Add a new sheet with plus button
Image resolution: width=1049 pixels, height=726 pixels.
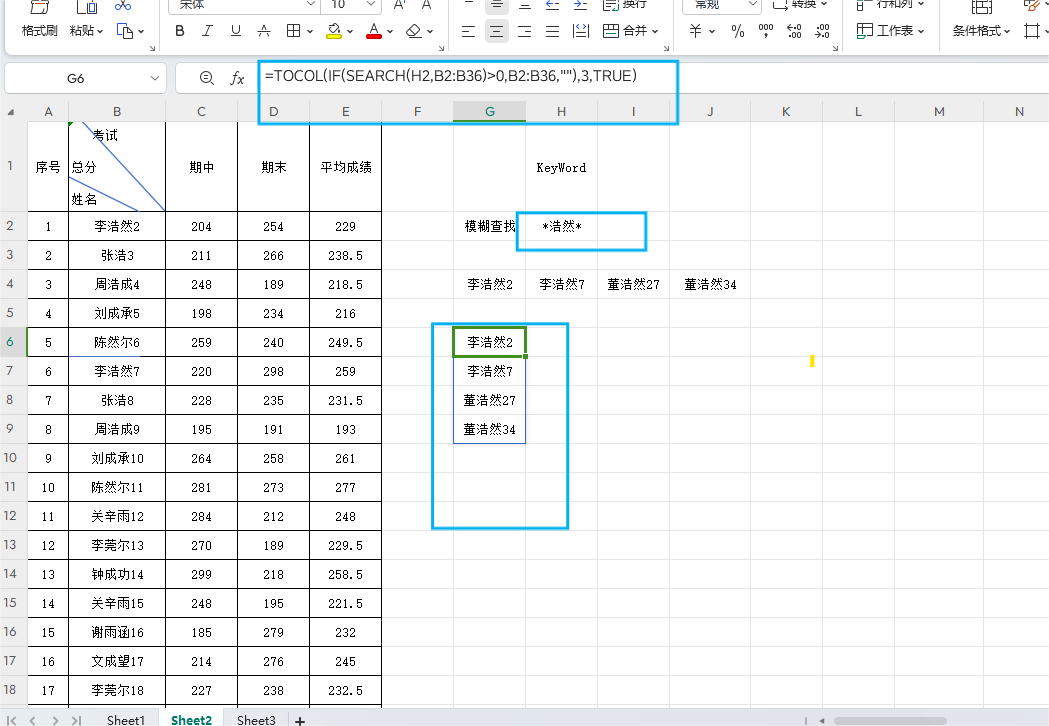300,721
